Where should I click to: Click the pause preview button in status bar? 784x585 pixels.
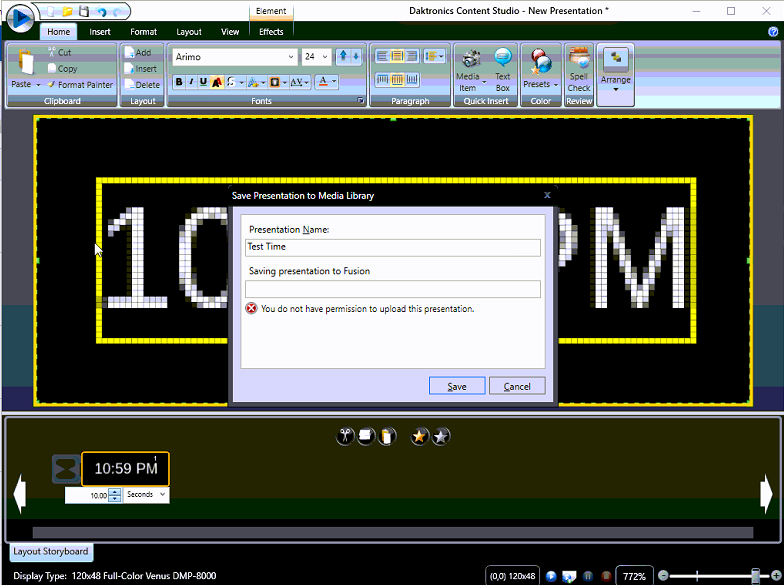(x=588, y=576)
